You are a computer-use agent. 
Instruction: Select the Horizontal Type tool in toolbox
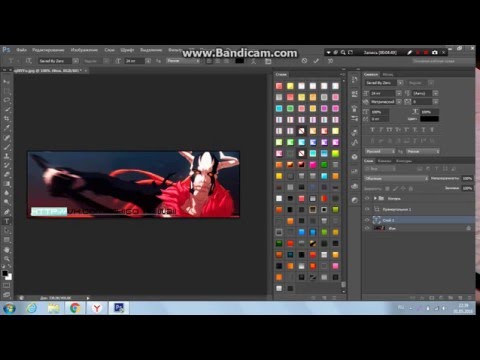(x=7, y=221)
